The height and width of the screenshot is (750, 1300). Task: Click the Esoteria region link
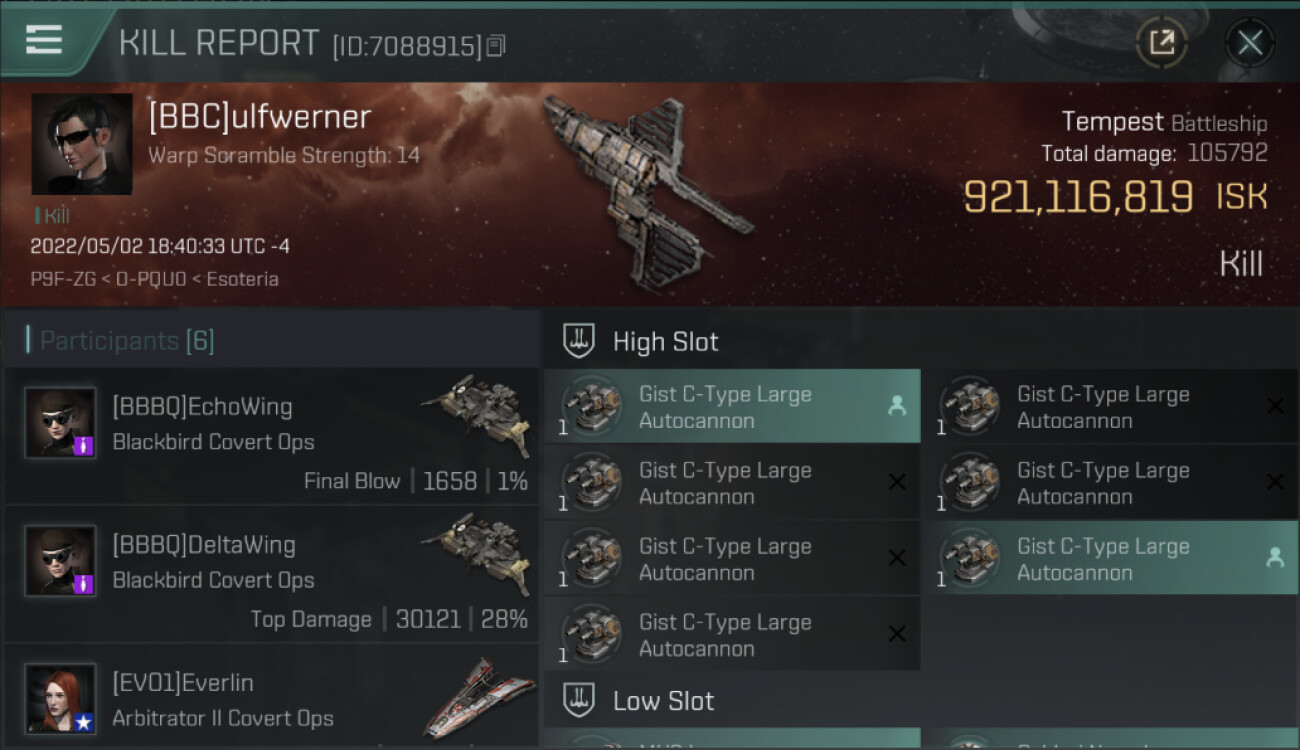[x=242, y=279]
